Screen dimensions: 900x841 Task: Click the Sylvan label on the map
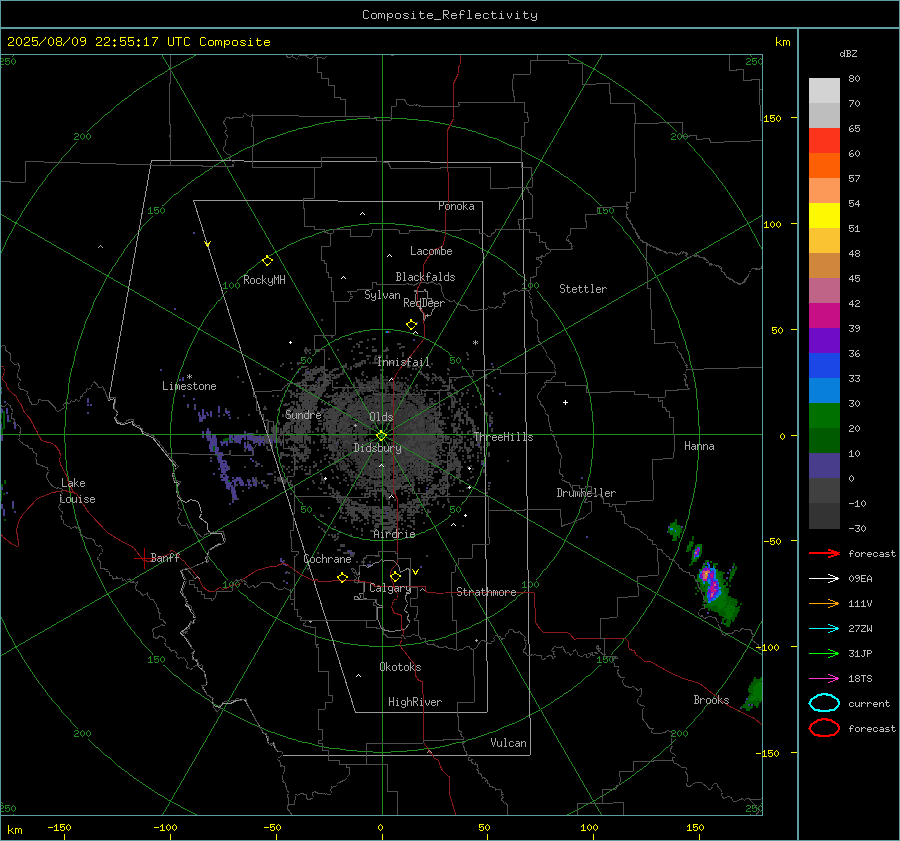tap(382, 295)
